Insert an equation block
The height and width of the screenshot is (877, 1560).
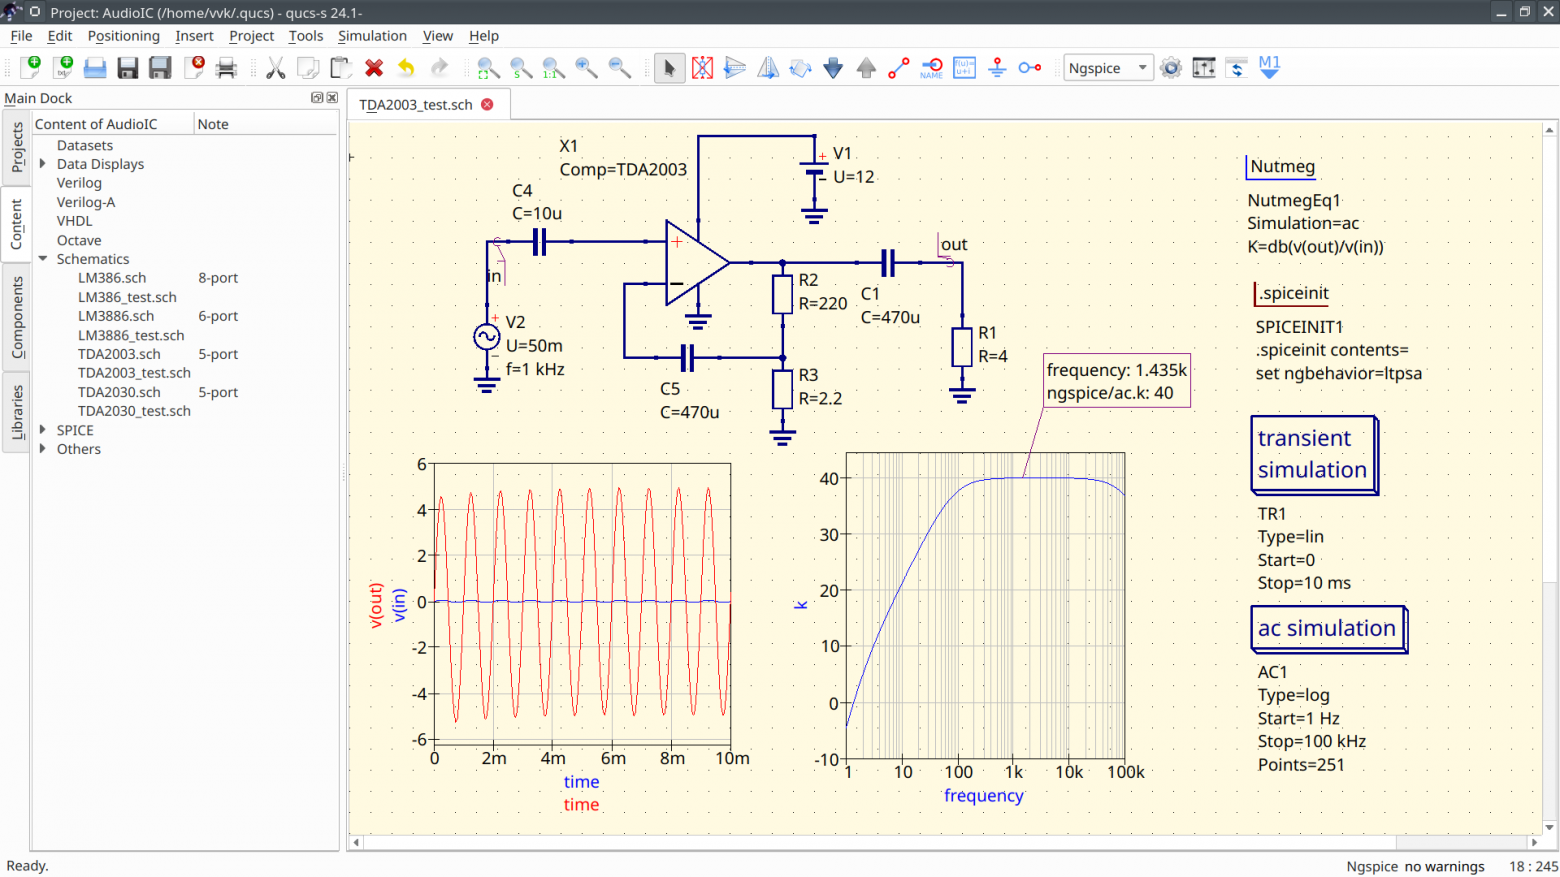[964, 68]
